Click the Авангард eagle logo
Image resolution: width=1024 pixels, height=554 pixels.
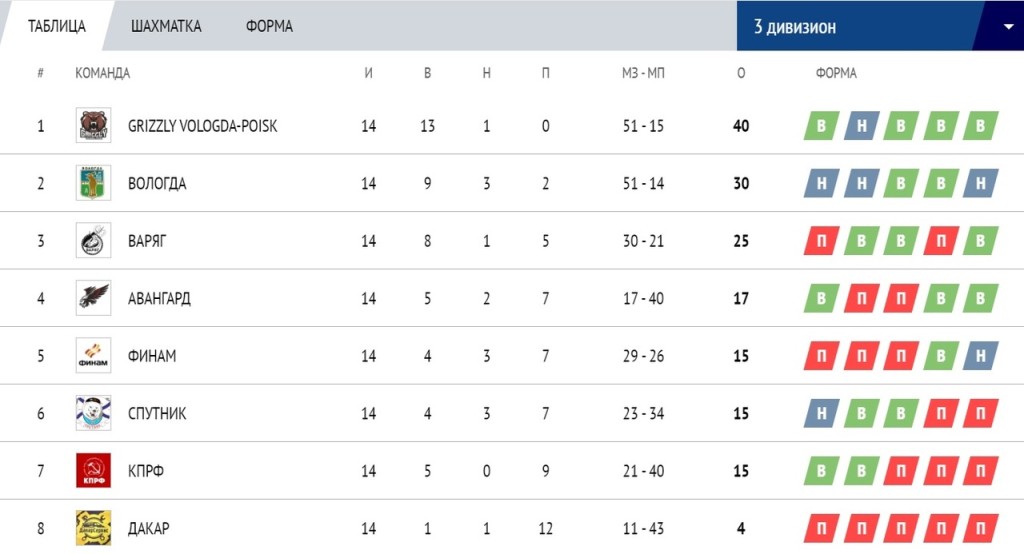click(93, 298)
